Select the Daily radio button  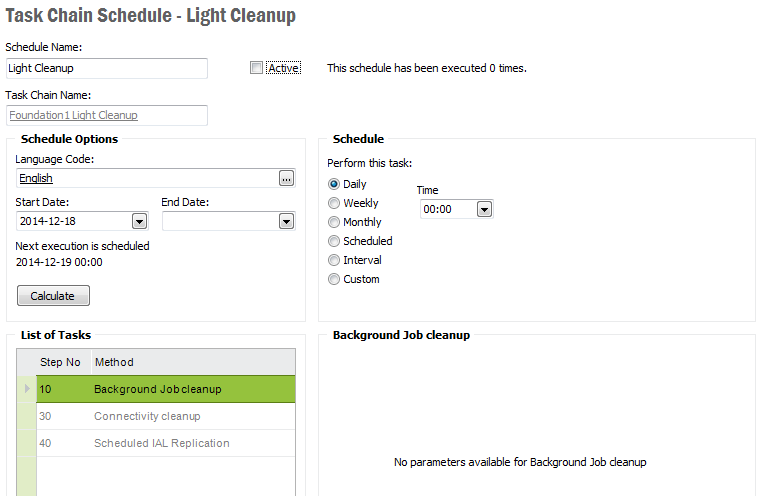pyautogui.click(x=334, y=184)
